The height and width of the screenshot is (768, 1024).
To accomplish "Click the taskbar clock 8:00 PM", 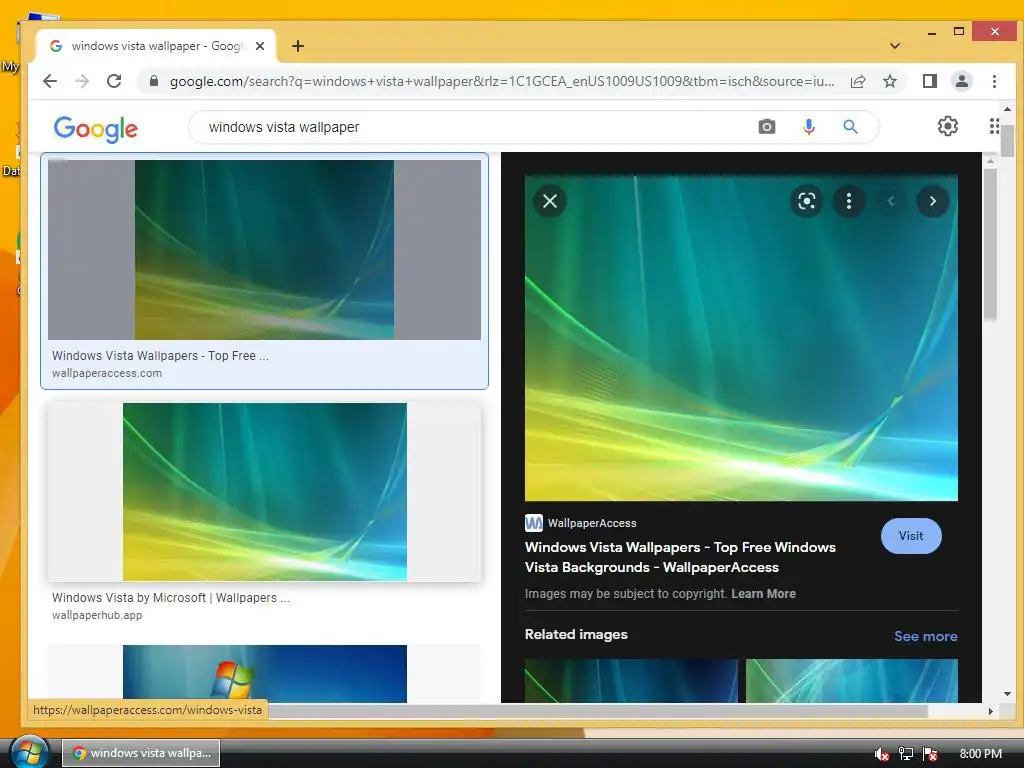I will pos(980,754).
